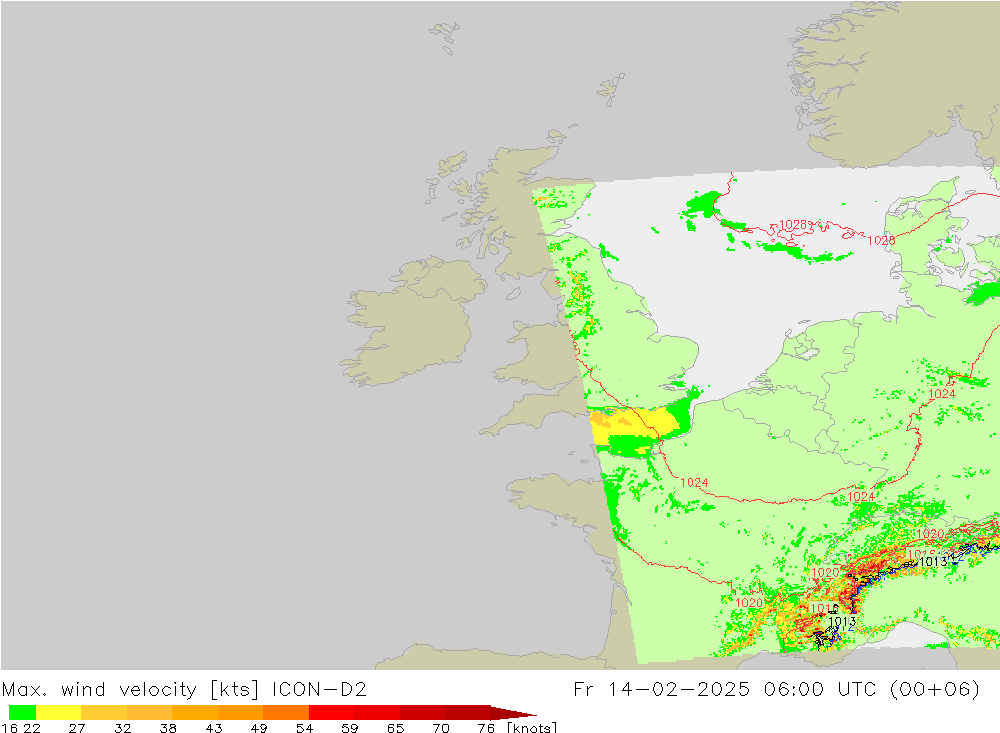Click the legend value '65'
The image size is (1000, 733).
click(395, 728)
